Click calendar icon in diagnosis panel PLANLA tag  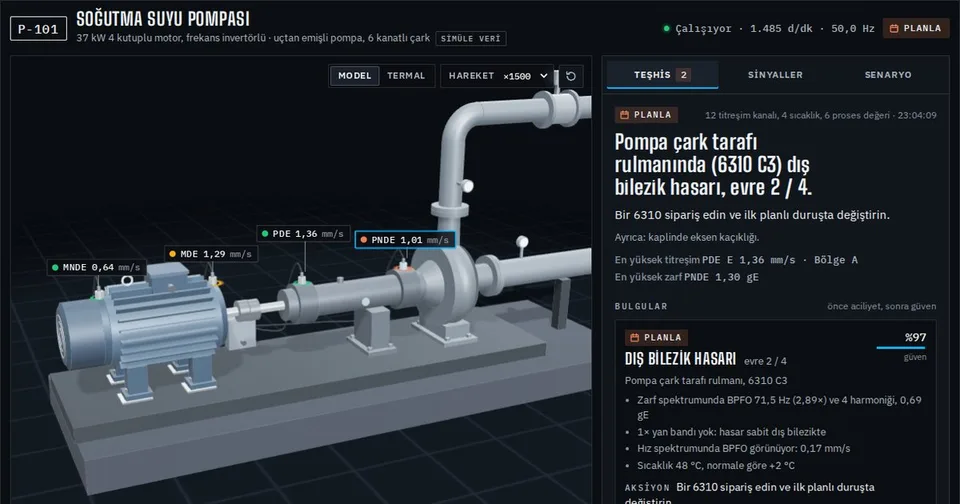click(624, 115)
